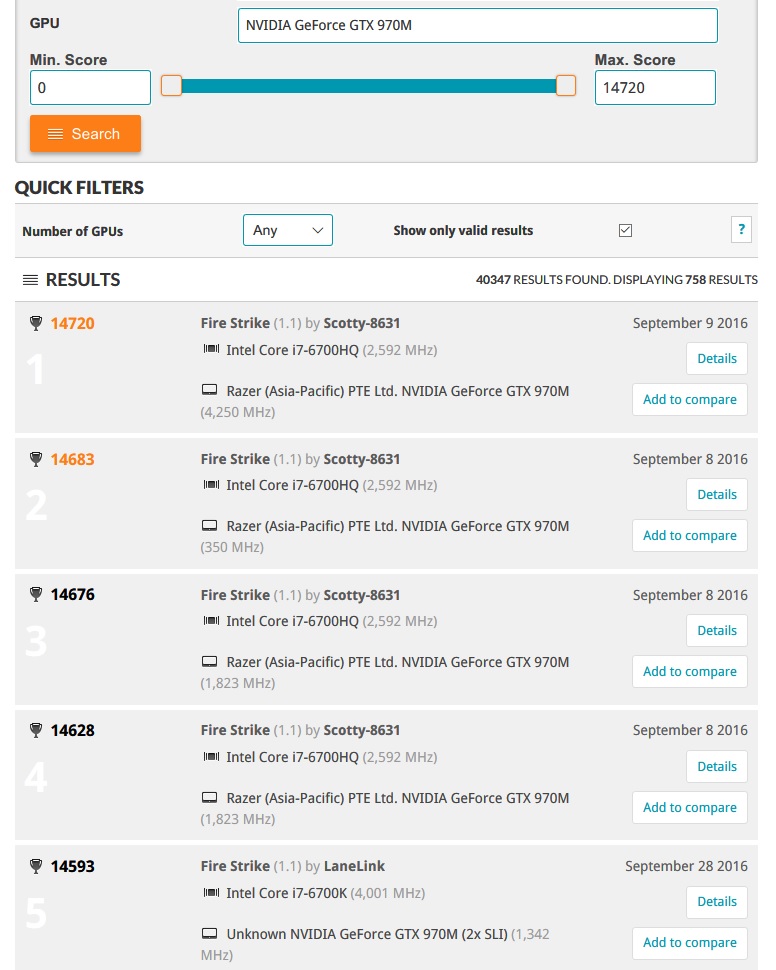Uncheck Show only valid results
This screenshot has height=970, width=776.
[x=625, y=230]
